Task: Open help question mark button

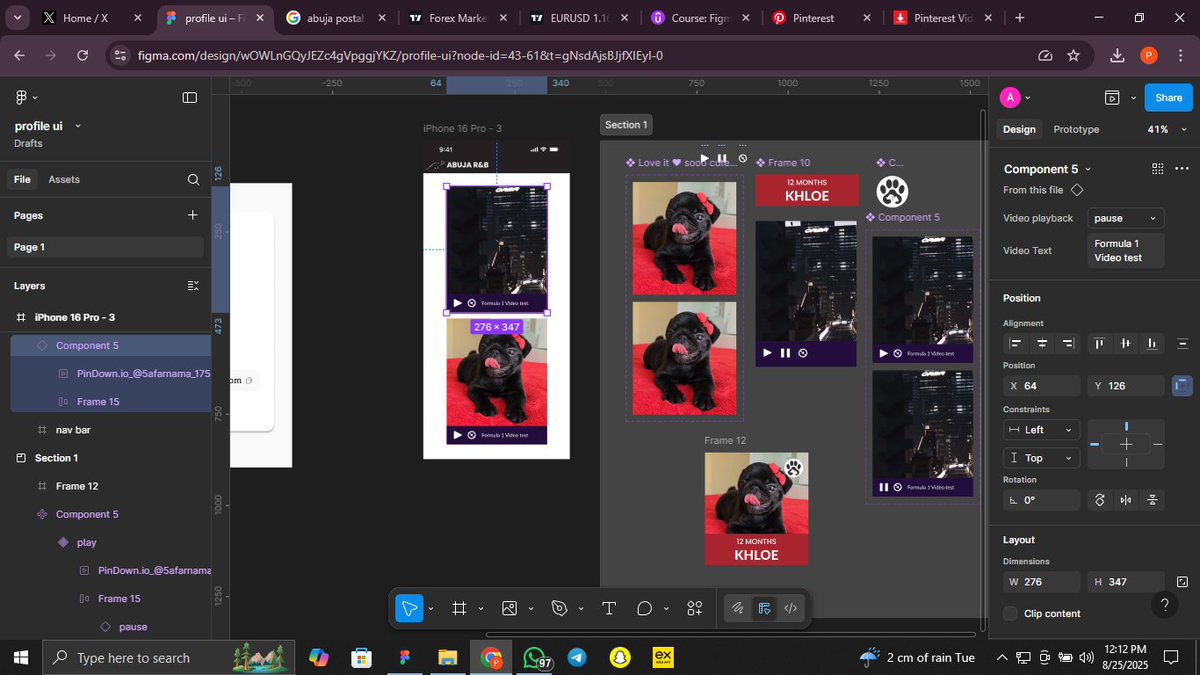Action: coord(1163,605)
